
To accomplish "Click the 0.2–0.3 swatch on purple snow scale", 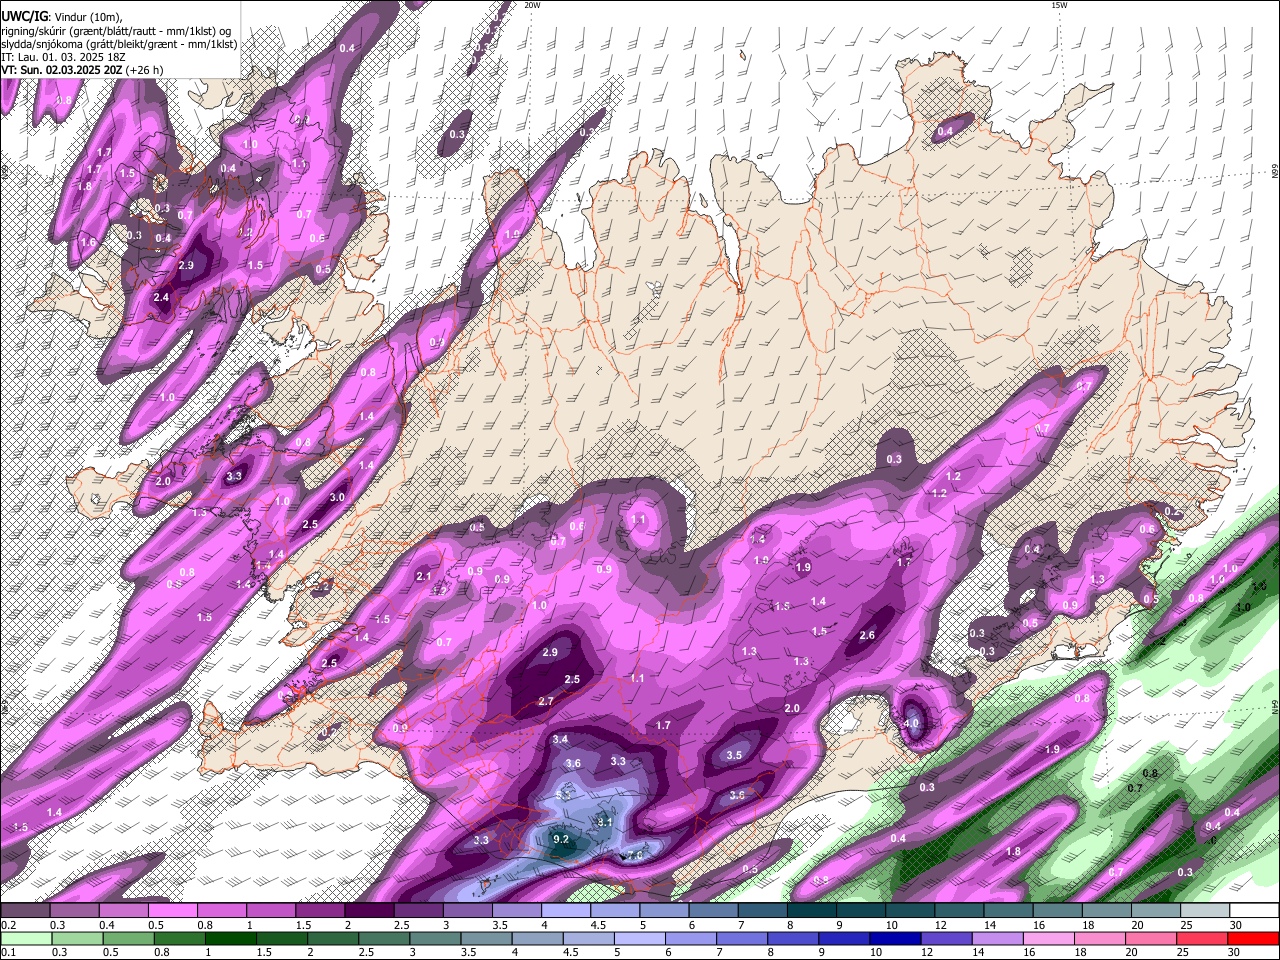I will [26, 911].
